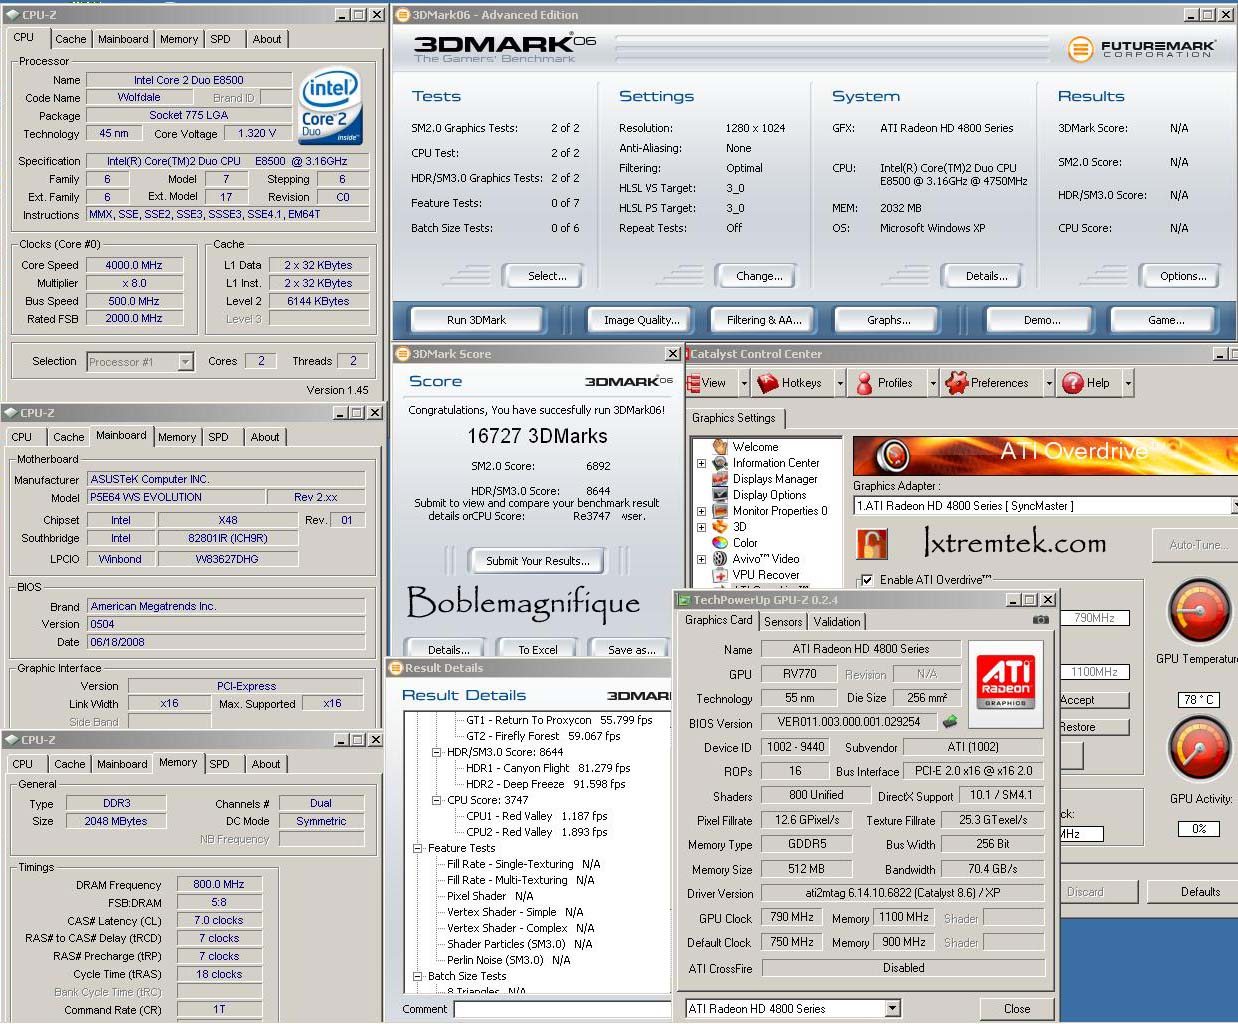Click the GPU-Z BIOS save chip icon
Viewport: 1238px width, 1024px height.
coord(949,721)
